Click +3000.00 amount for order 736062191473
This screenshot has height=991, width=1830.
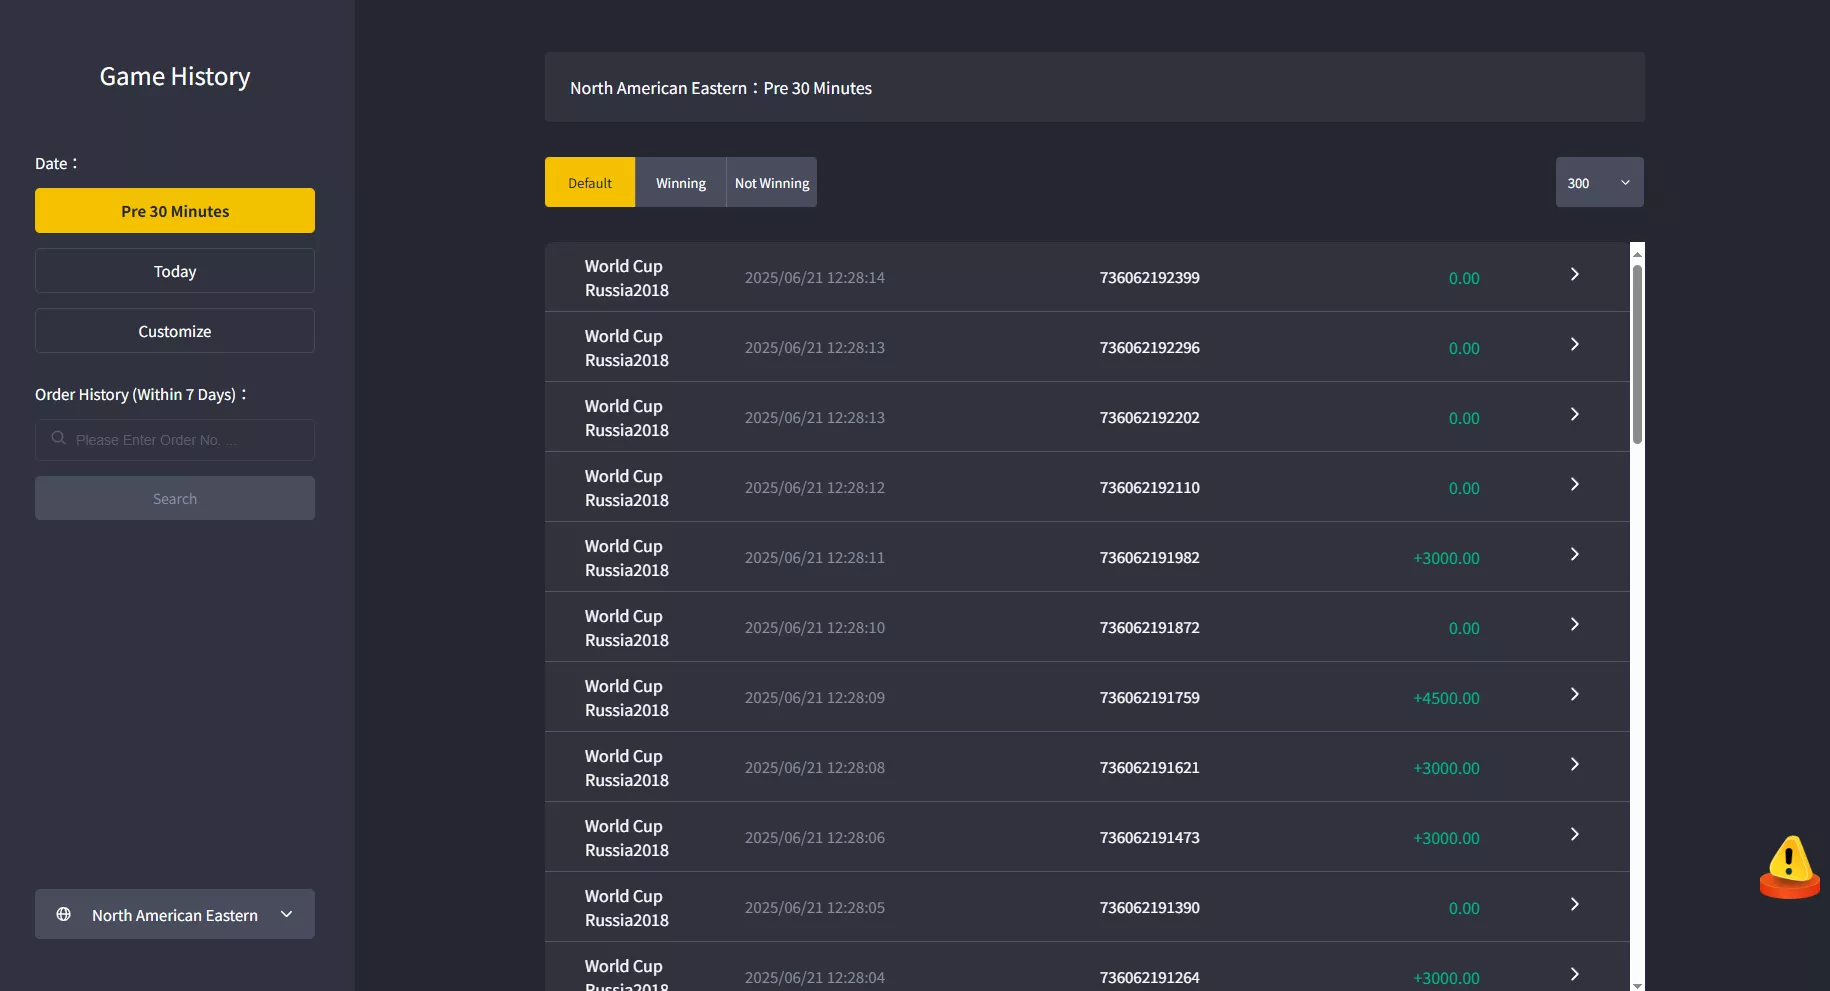pos(1446,838)
